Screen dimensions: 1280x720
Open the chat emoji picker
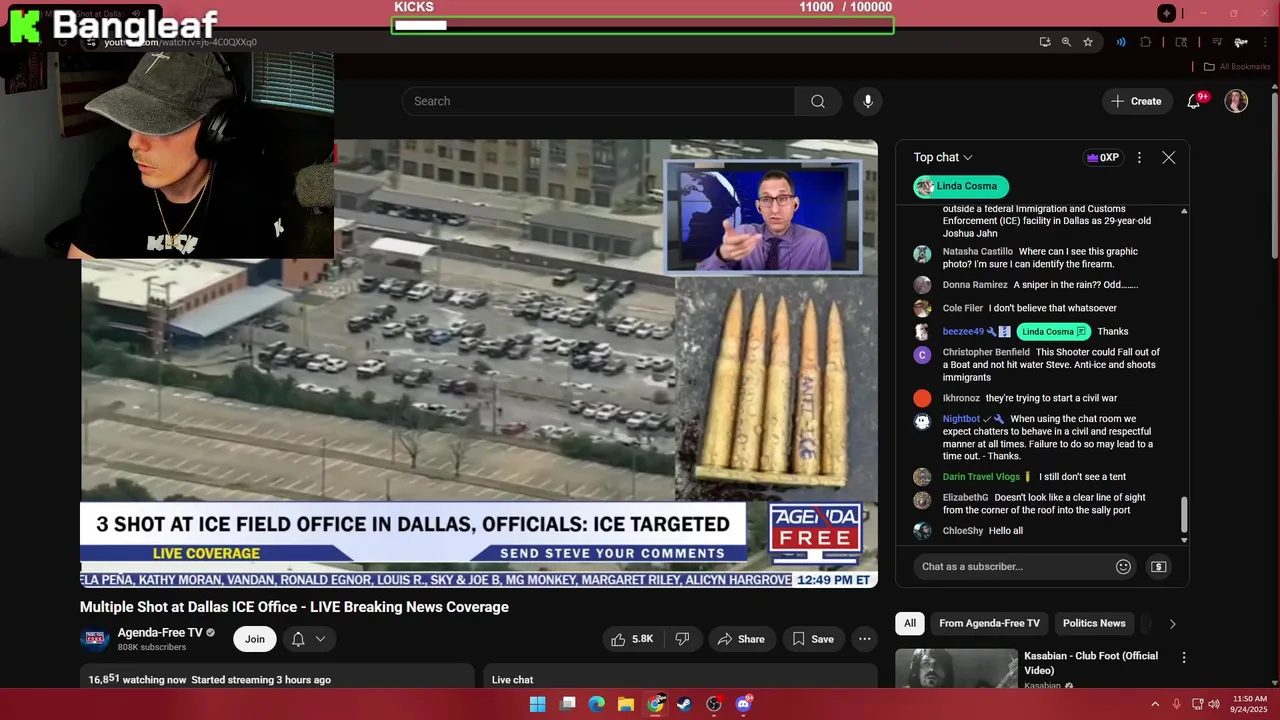[x=1123, y=567]
